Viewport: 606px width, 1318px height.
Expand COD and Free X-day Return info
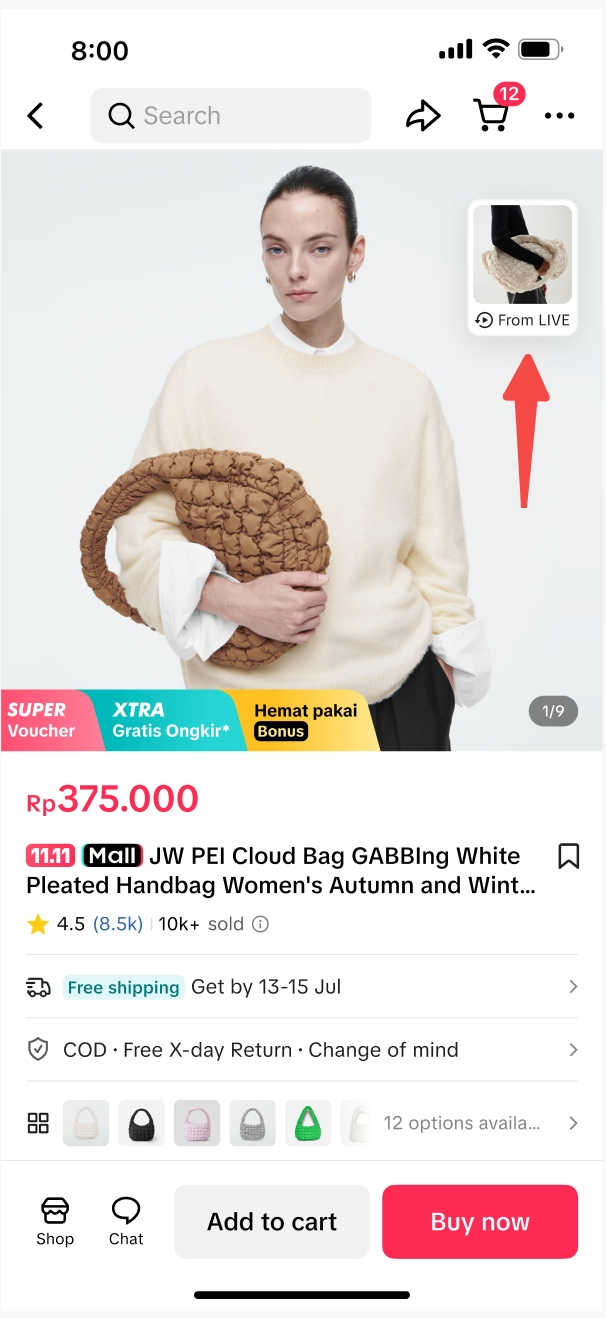[x=302, y=1050]
